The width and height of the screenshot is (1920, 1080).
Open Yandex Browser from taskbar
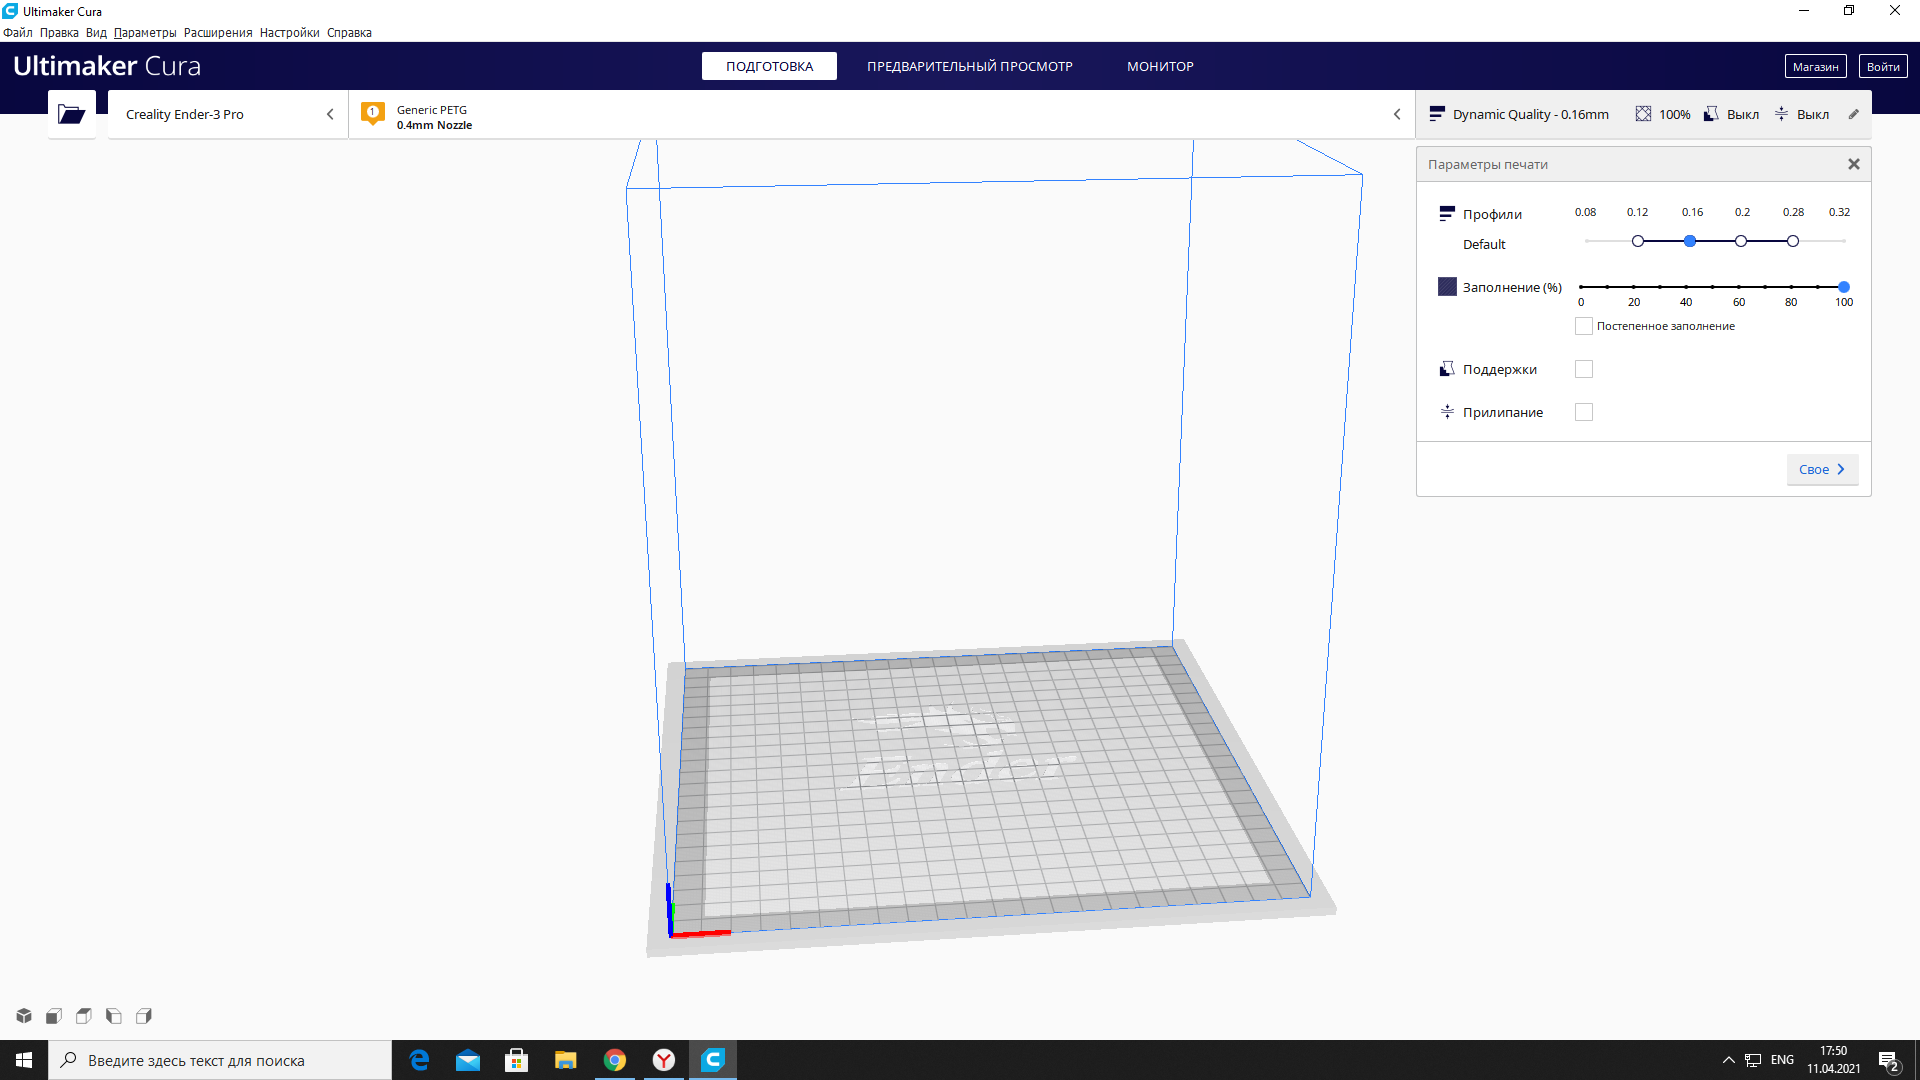pyautogui.click(x=664, y=1060)
